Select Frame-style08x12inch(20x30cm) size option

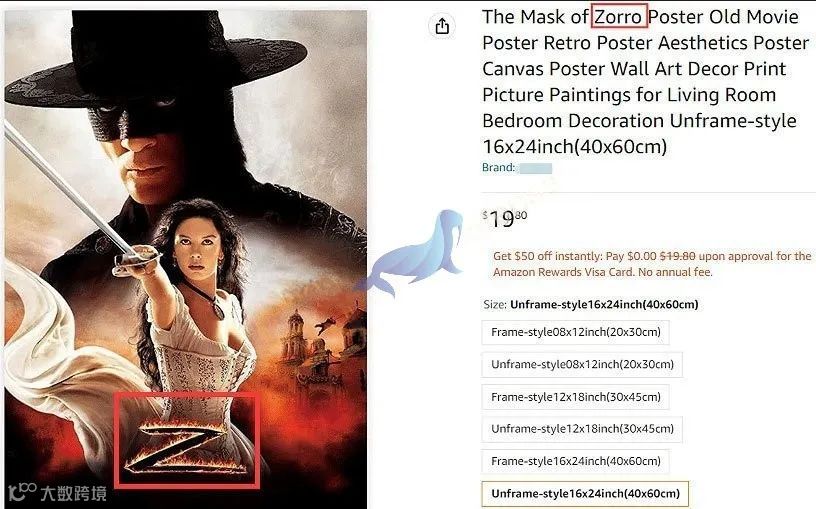[576, 332]
